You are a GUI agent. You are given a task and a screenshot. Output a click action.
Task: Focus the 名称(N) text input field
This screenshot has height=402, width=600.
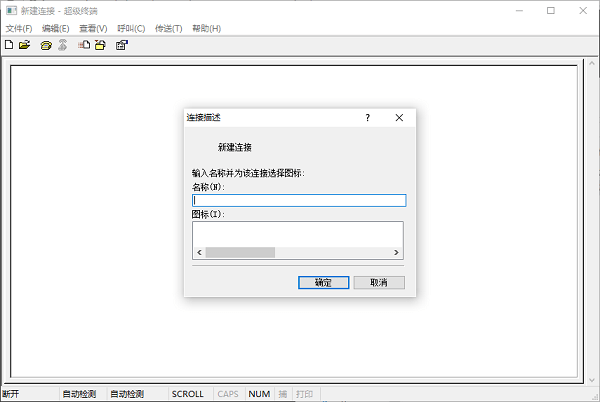299,200
